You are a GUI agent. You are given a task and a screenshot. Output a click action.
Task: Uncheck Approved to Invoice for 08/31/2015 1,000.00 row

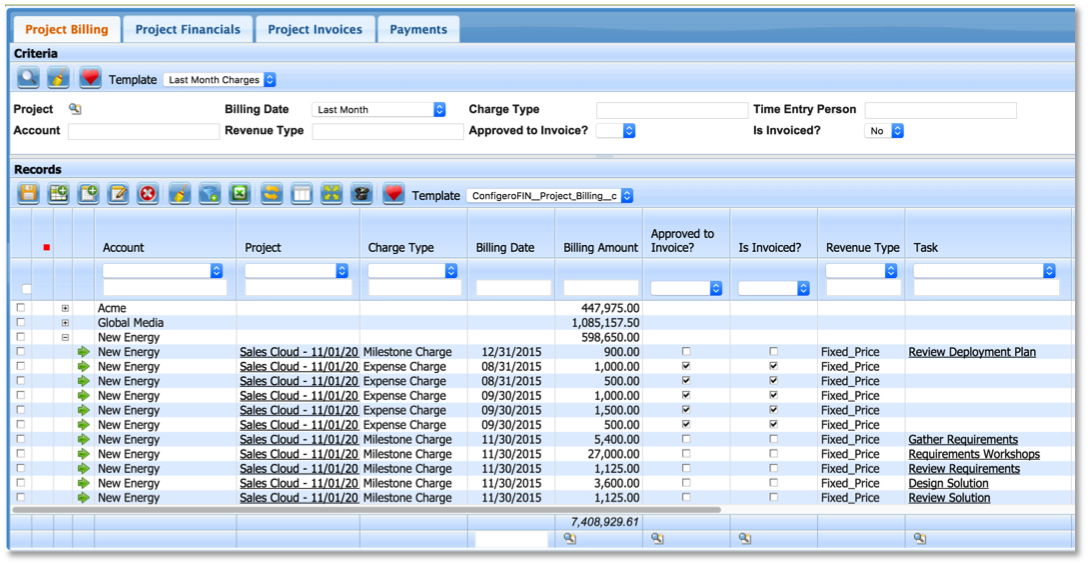(686, 366)
